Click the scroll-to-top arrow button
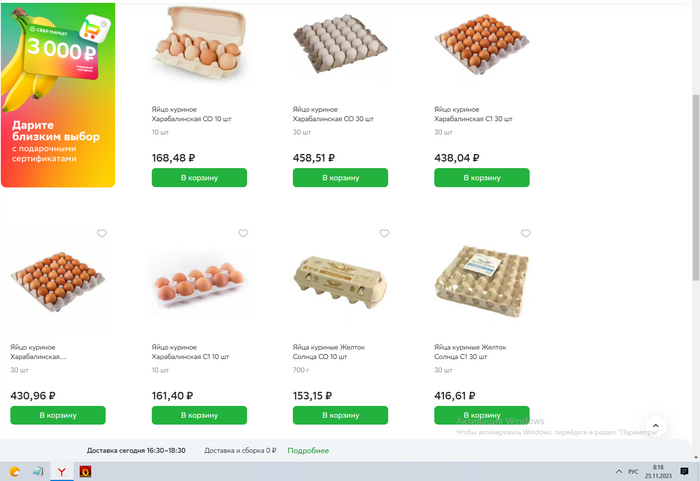The height and width of the screenshot is (481, 700). [655, 426]
